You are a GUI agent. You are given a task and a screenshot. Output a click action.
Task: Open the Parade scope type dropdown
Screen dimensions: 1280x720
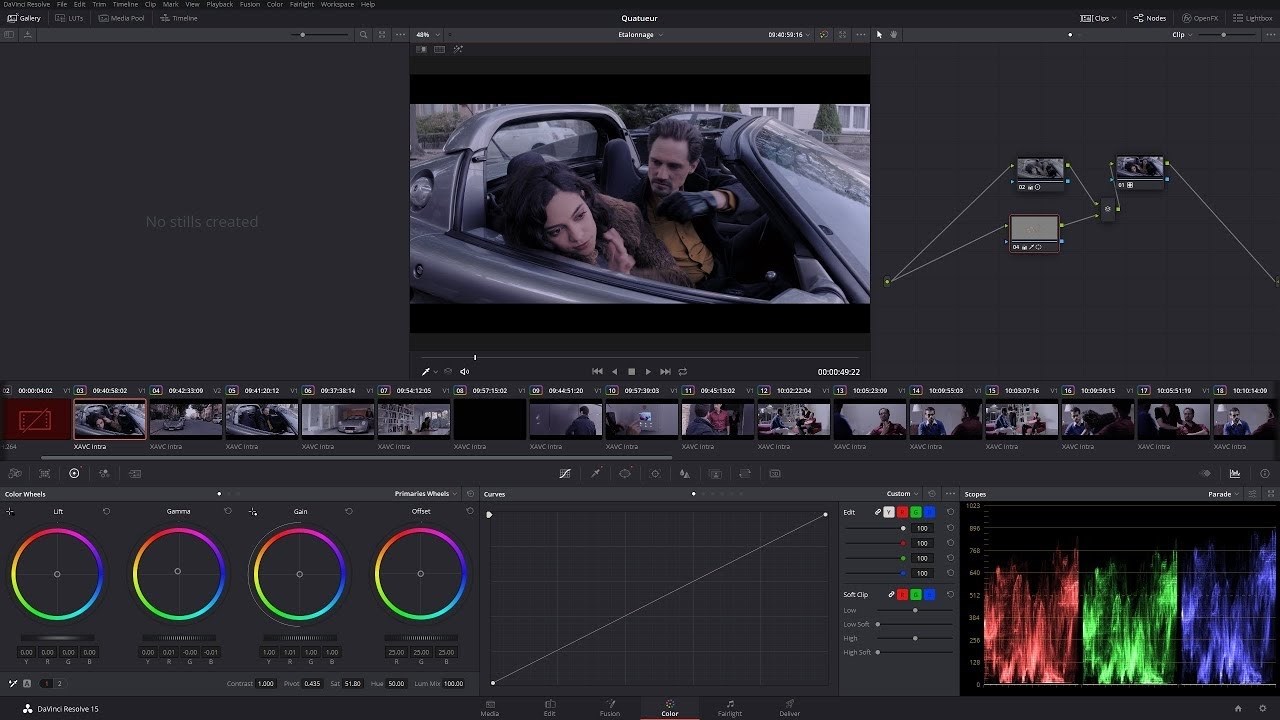[1223, 494]
